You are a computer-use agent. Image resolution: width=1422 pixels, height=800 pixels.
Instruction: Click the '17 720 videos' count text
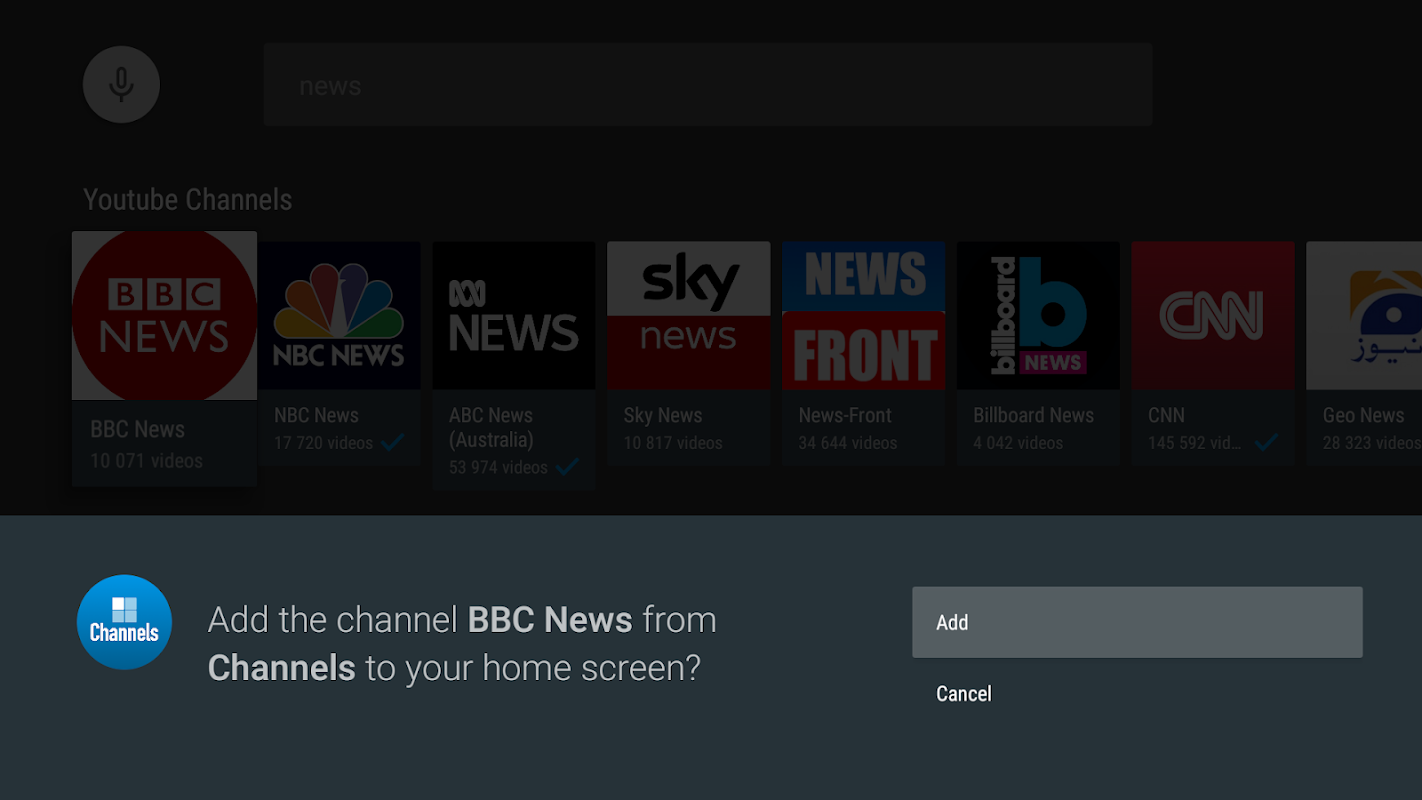[x=324, y=443]
